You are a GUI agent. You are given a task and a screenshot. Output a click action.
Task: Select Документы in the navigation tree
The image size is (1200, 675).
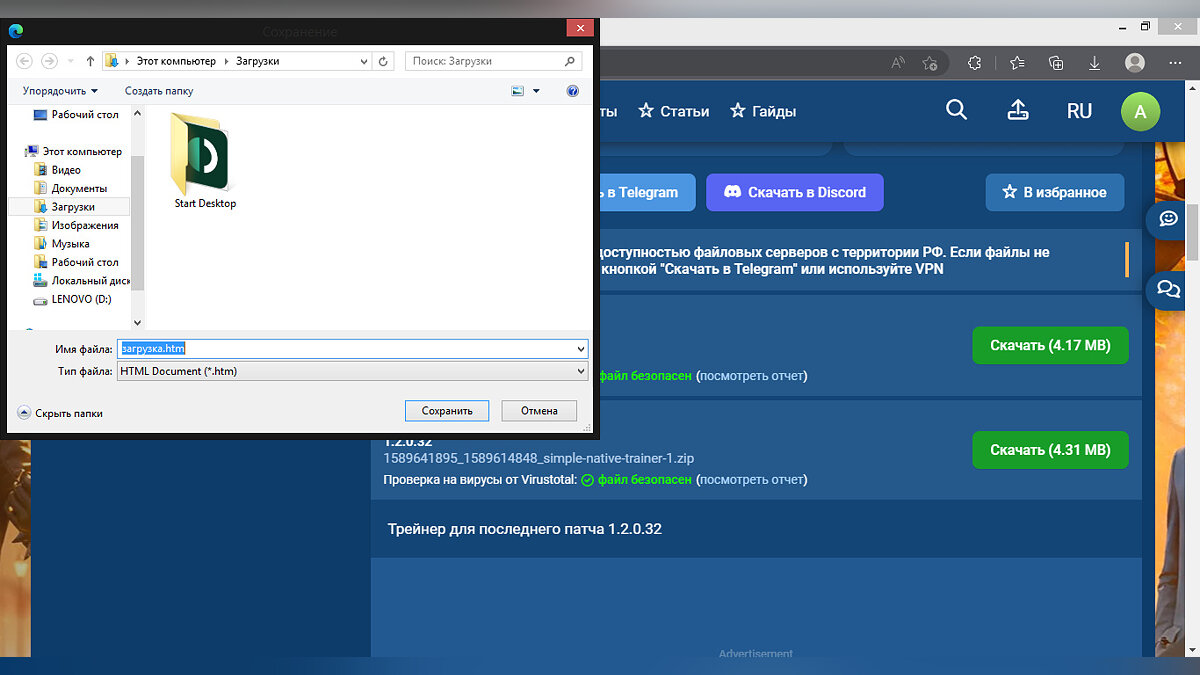[x=79, y=188]
